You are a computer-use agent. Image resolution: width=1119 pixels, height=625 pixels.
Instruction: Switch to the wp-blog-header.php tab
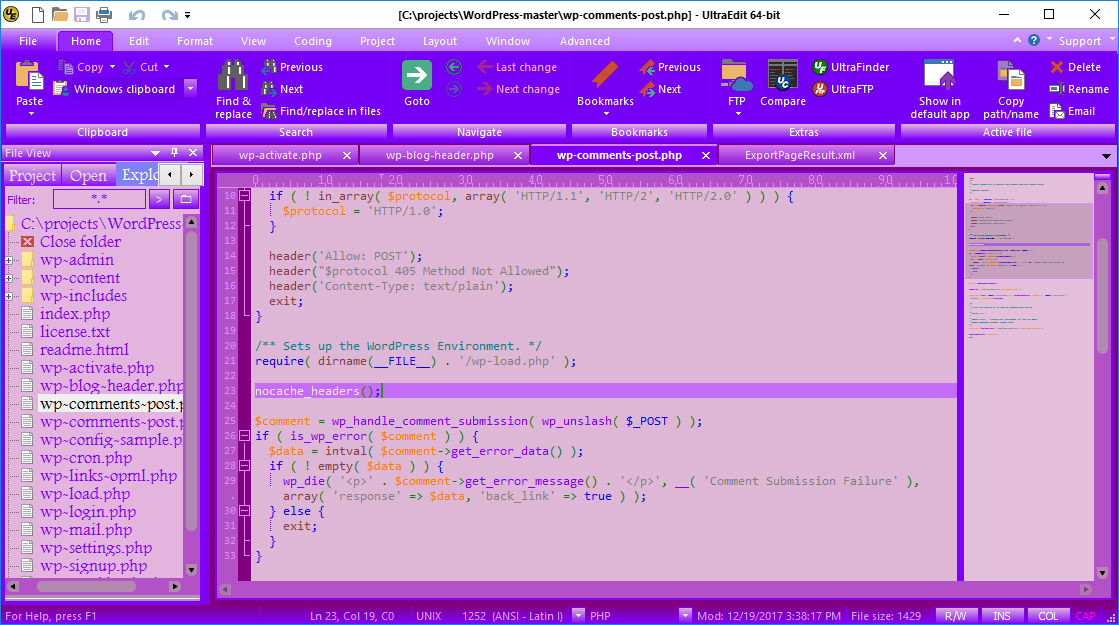pyautogui.click(x=440, y=155)
